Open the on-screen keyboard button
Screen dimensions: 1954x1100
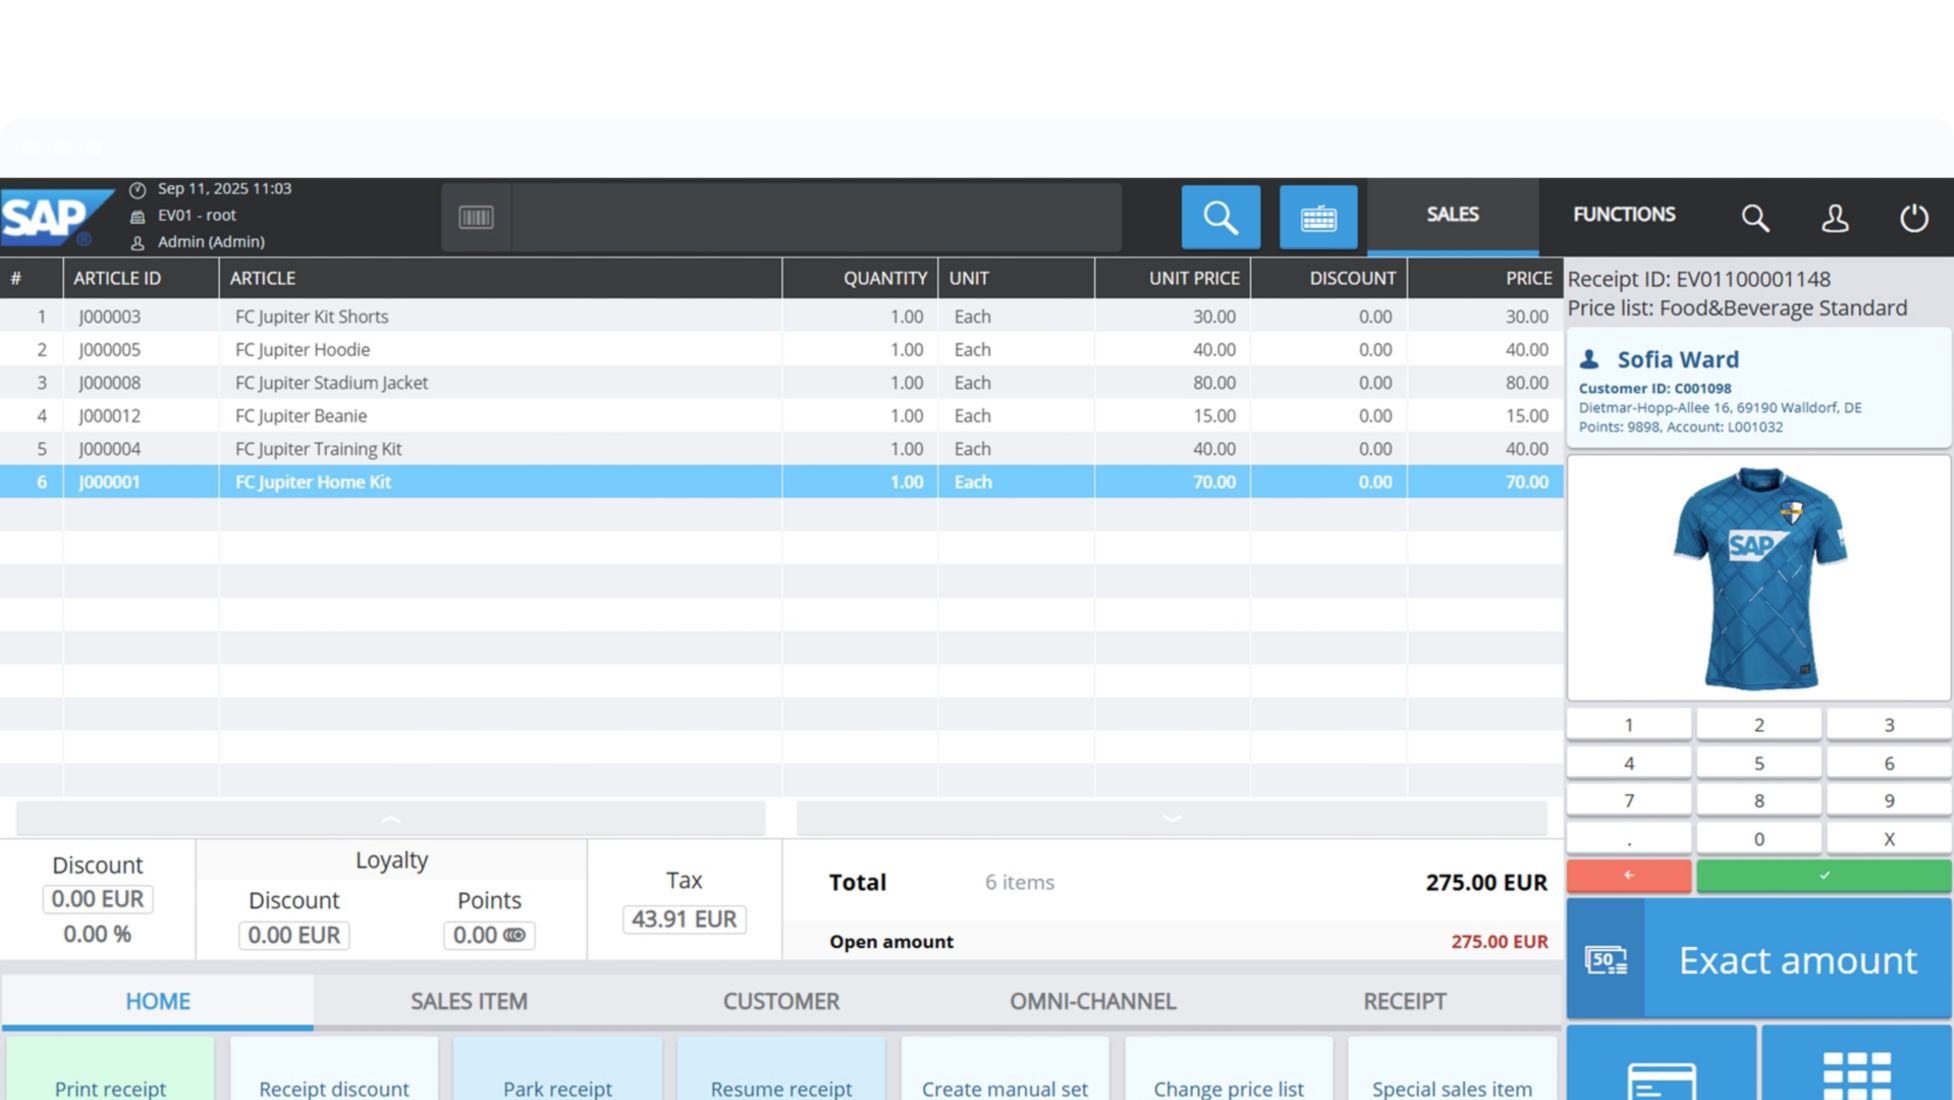[1318, 217]
